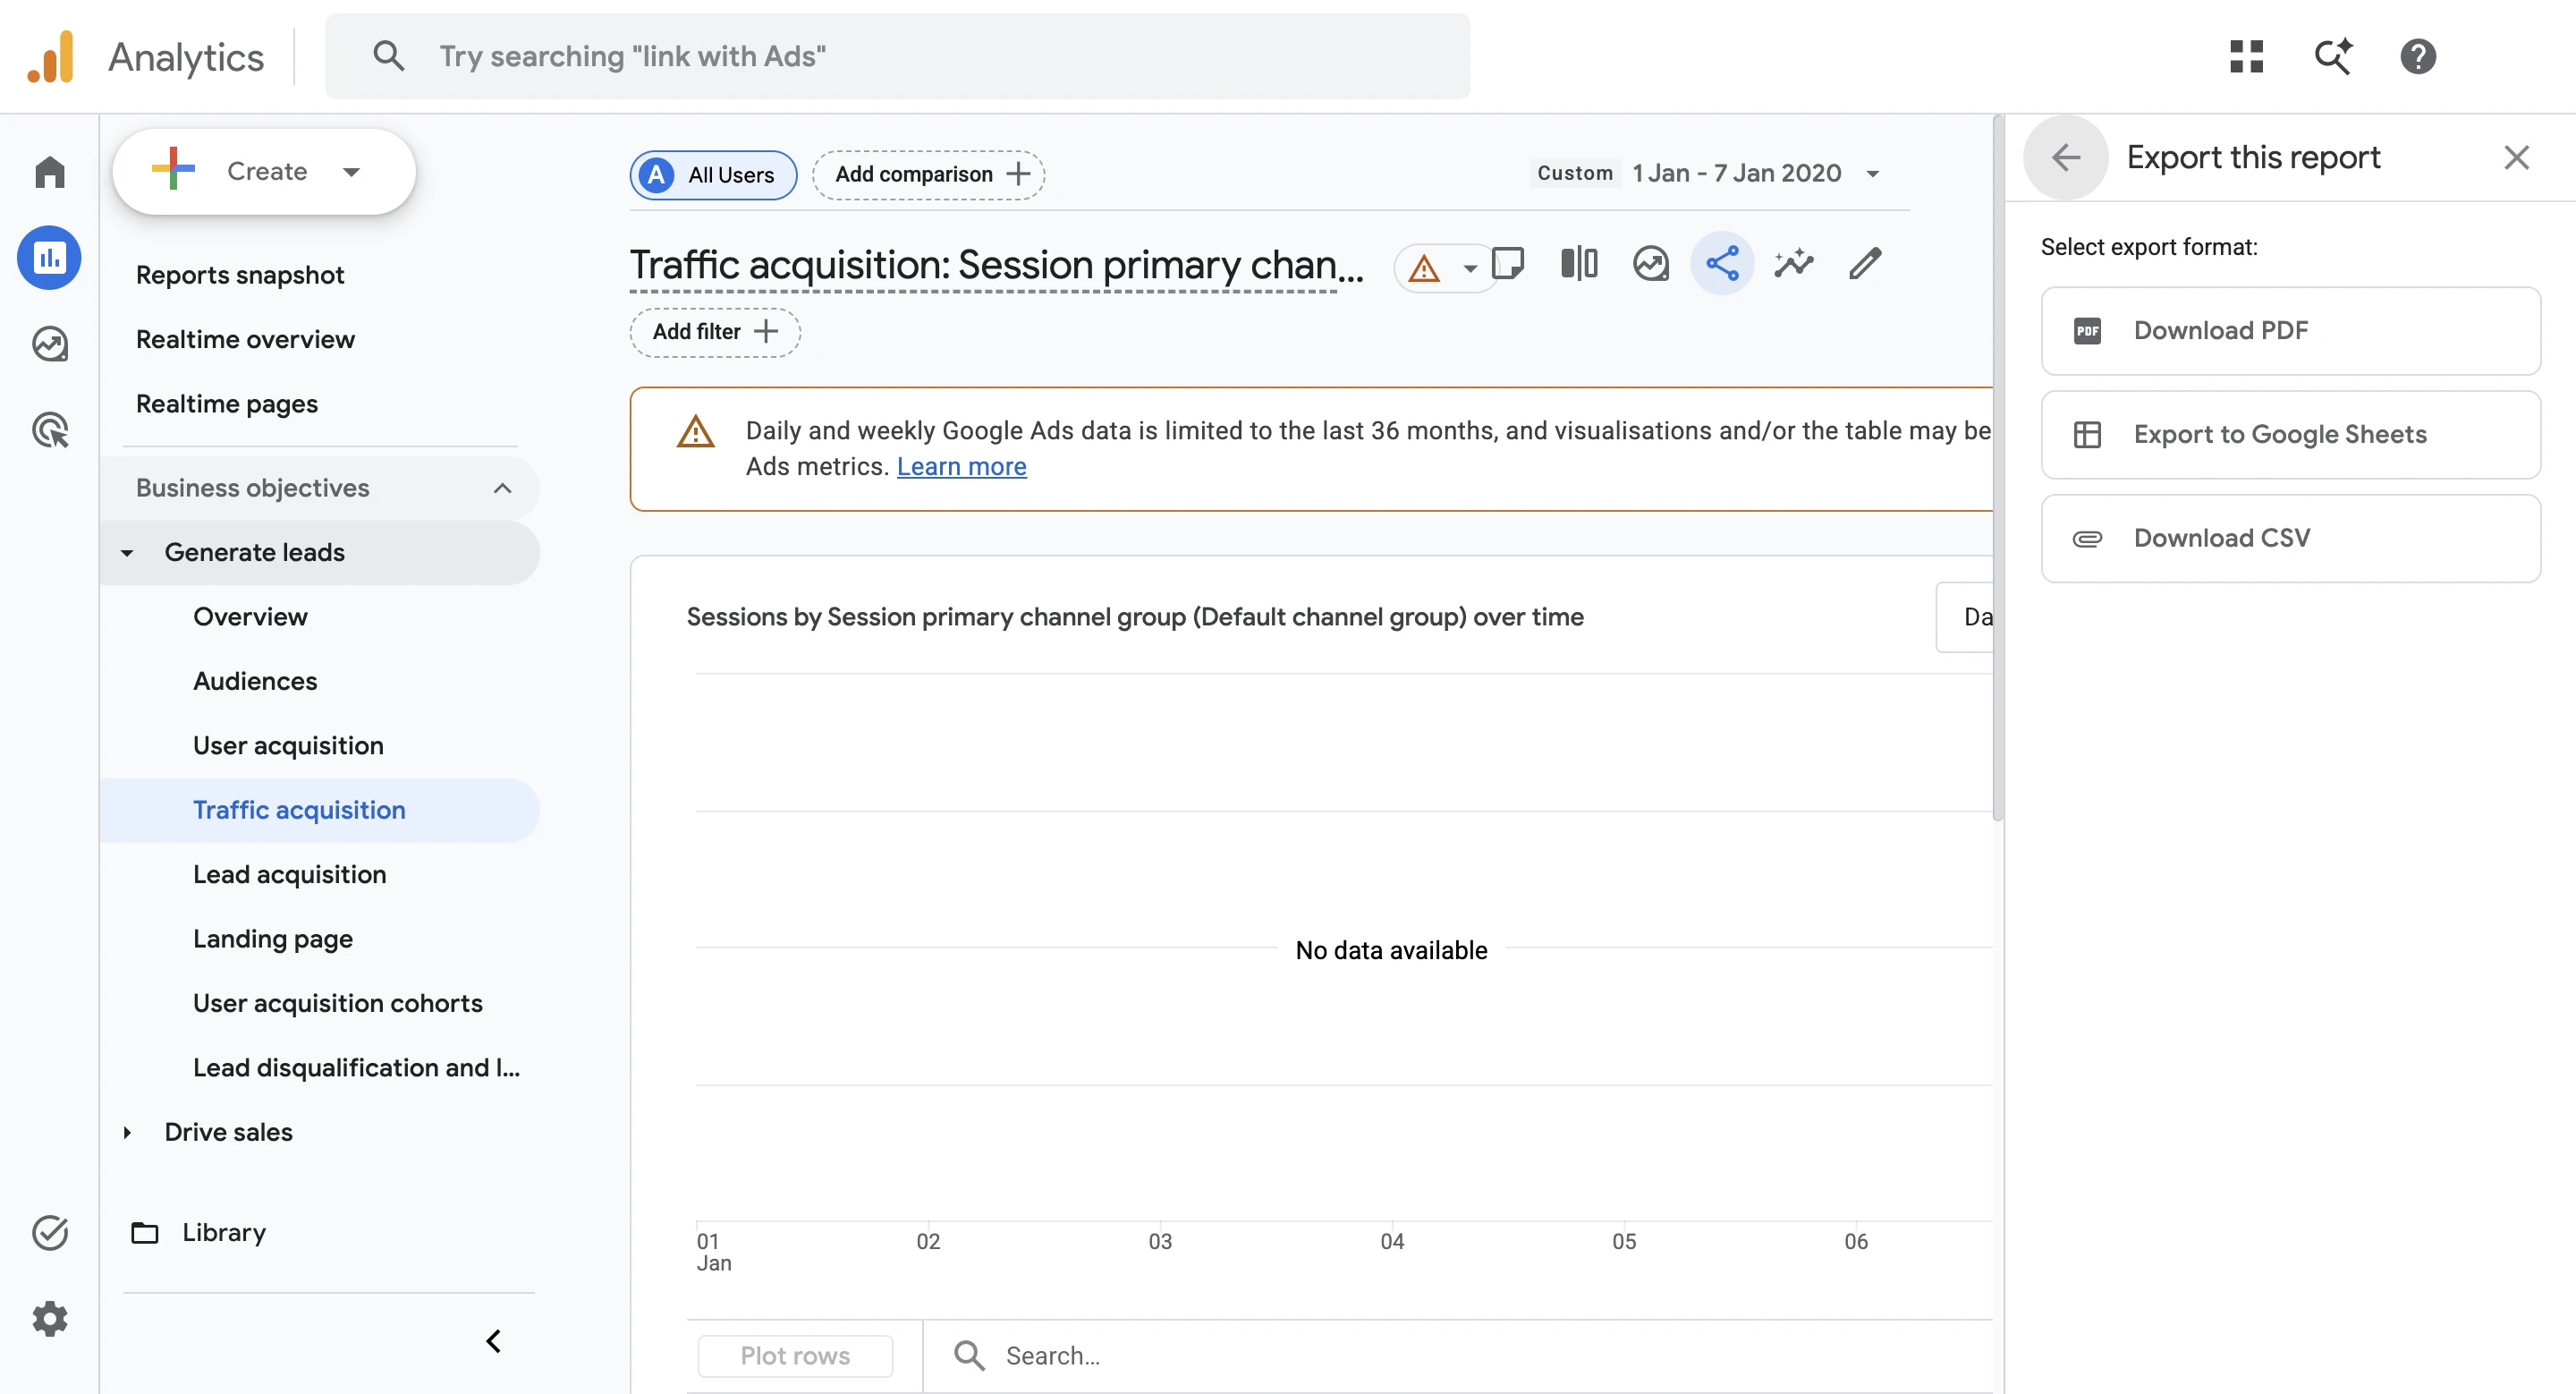Image resolution: width=2576 pixels, height=1394 pixels.
Task: Collapse the Business objectives section
Action: pos(502,488)
